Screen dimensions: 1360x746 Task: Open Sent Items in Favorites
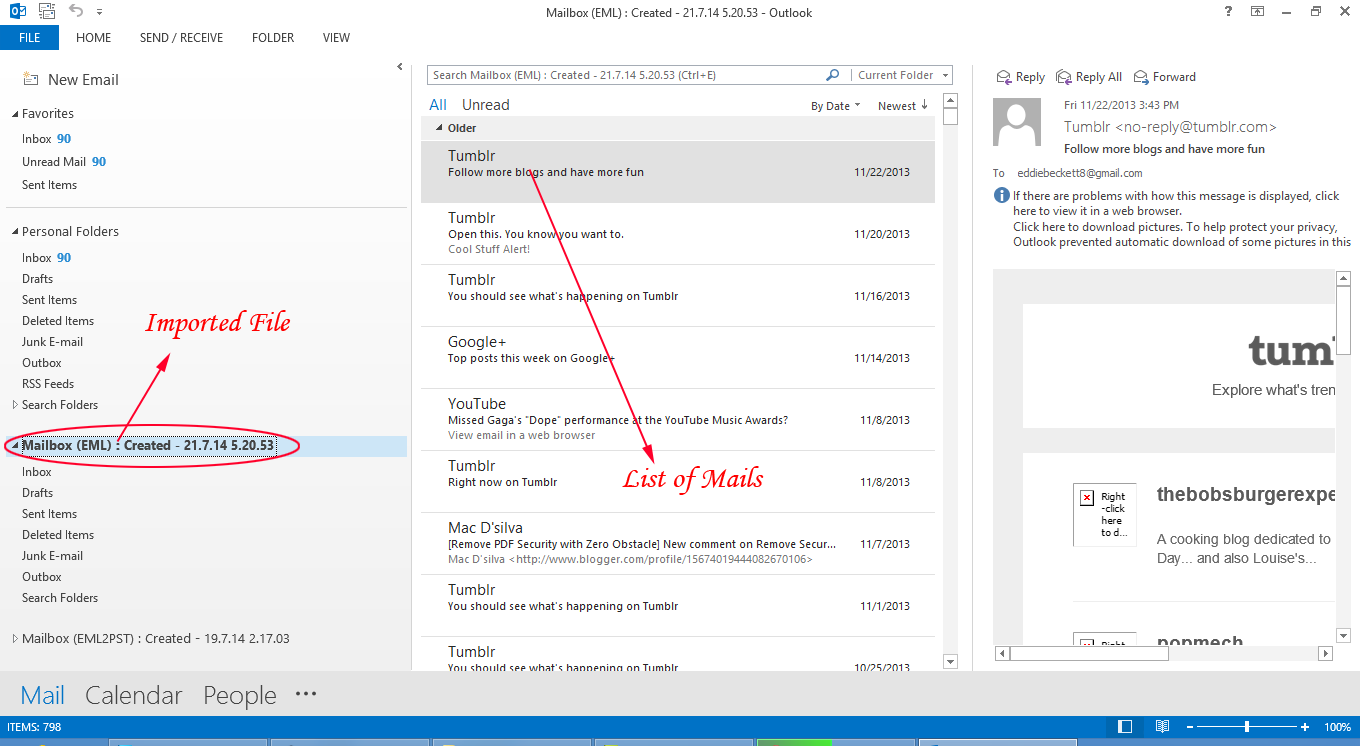[x=49, y=185]
